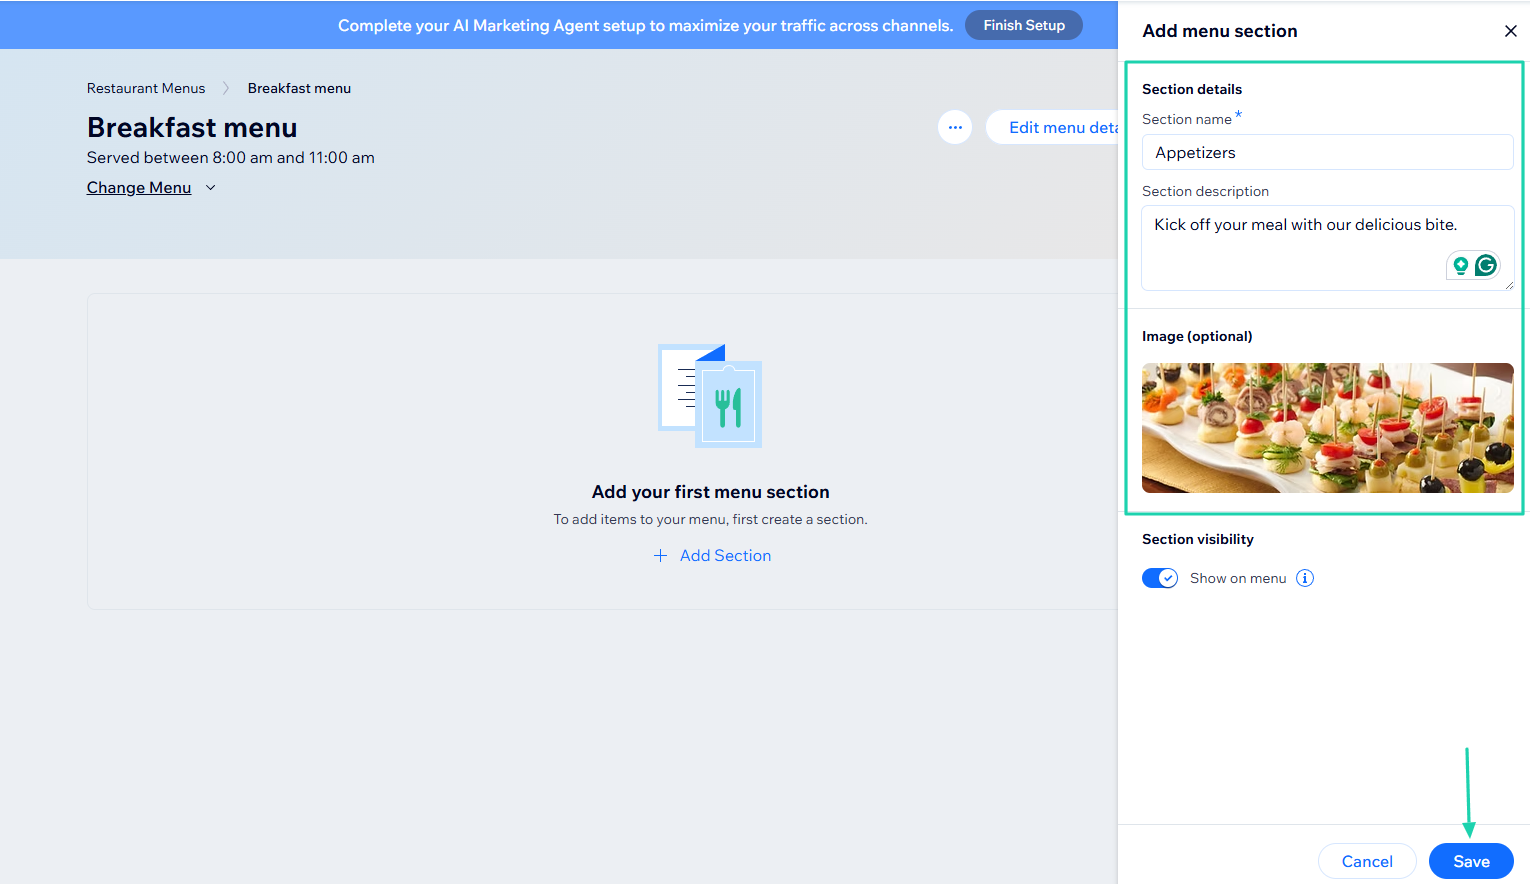Open the Change Menu link
The width and height of the screenshot is (1530, 884).
[x=139, y=188]
